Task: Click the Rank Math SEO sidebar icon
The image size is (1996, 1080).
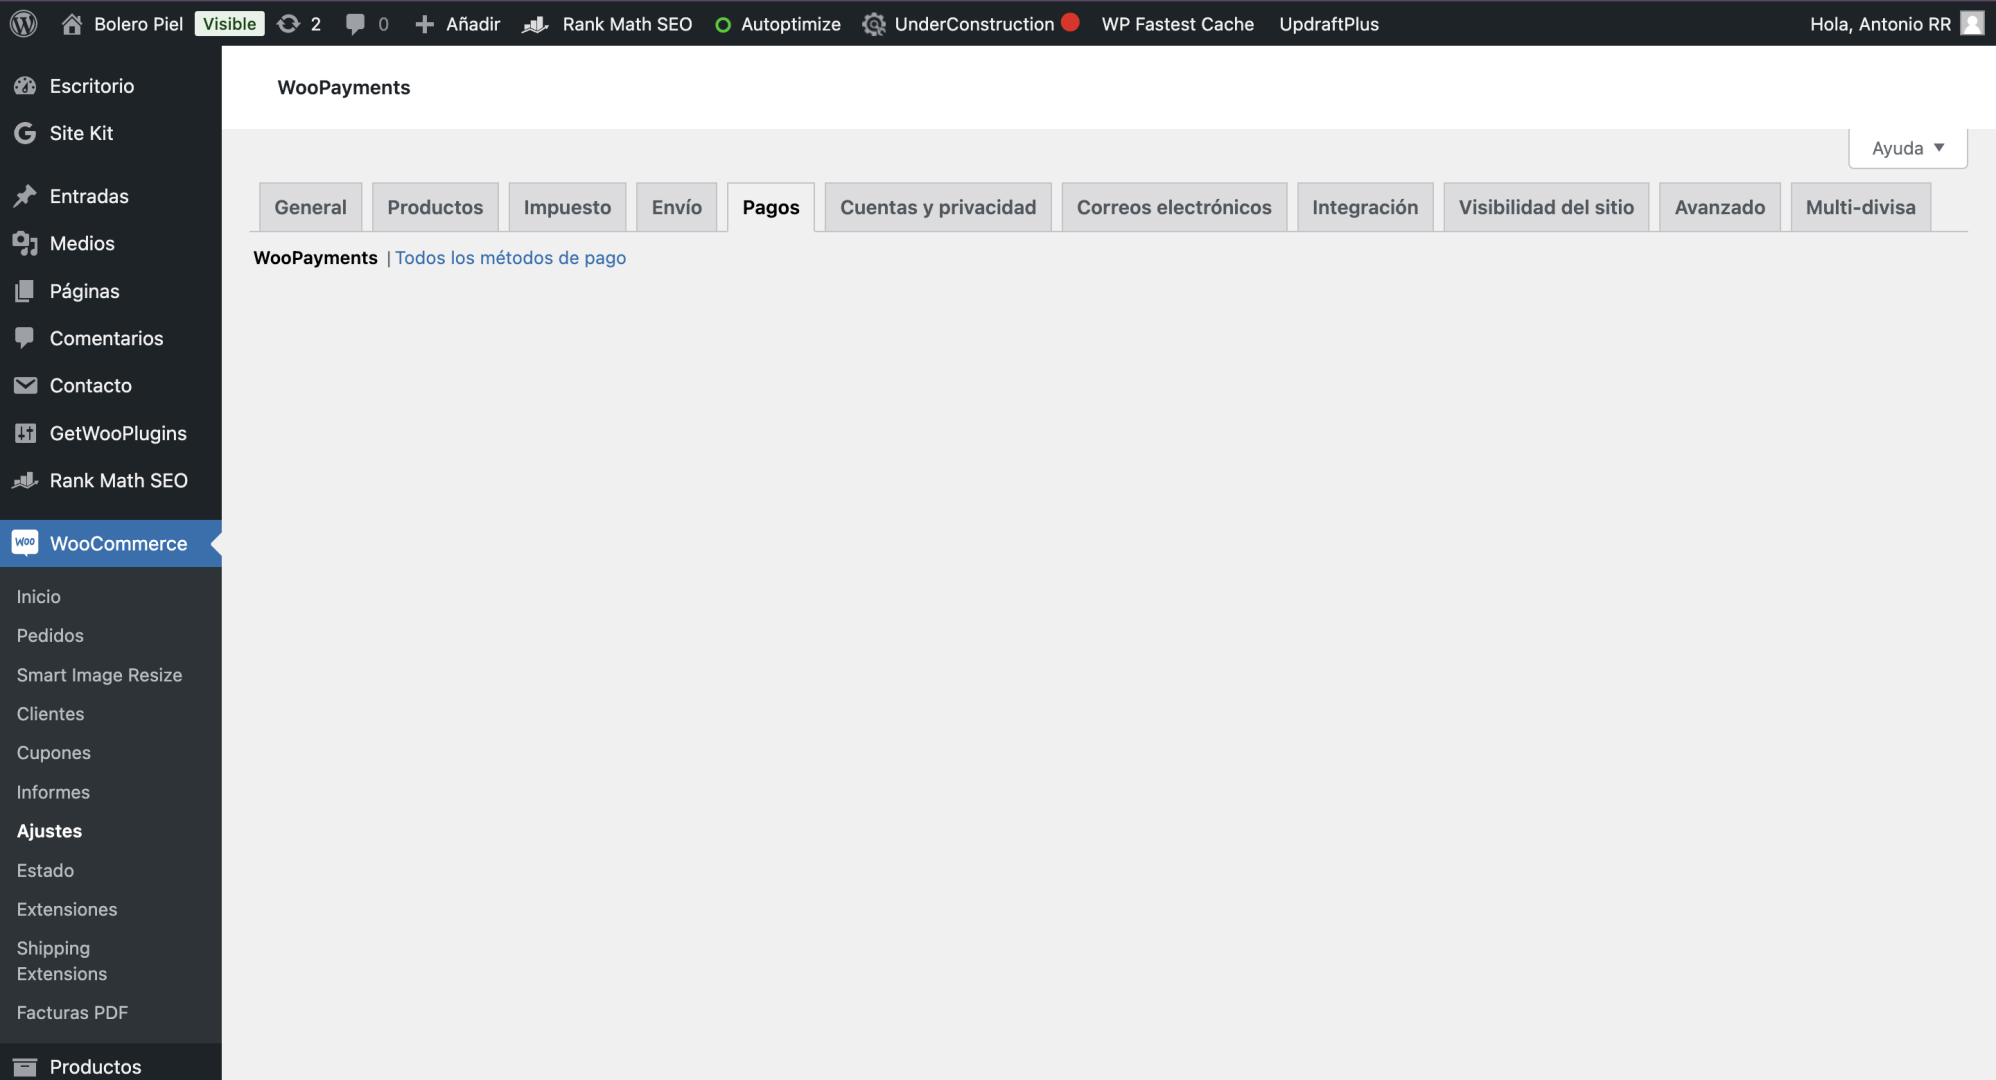Action: pos(25,480)
